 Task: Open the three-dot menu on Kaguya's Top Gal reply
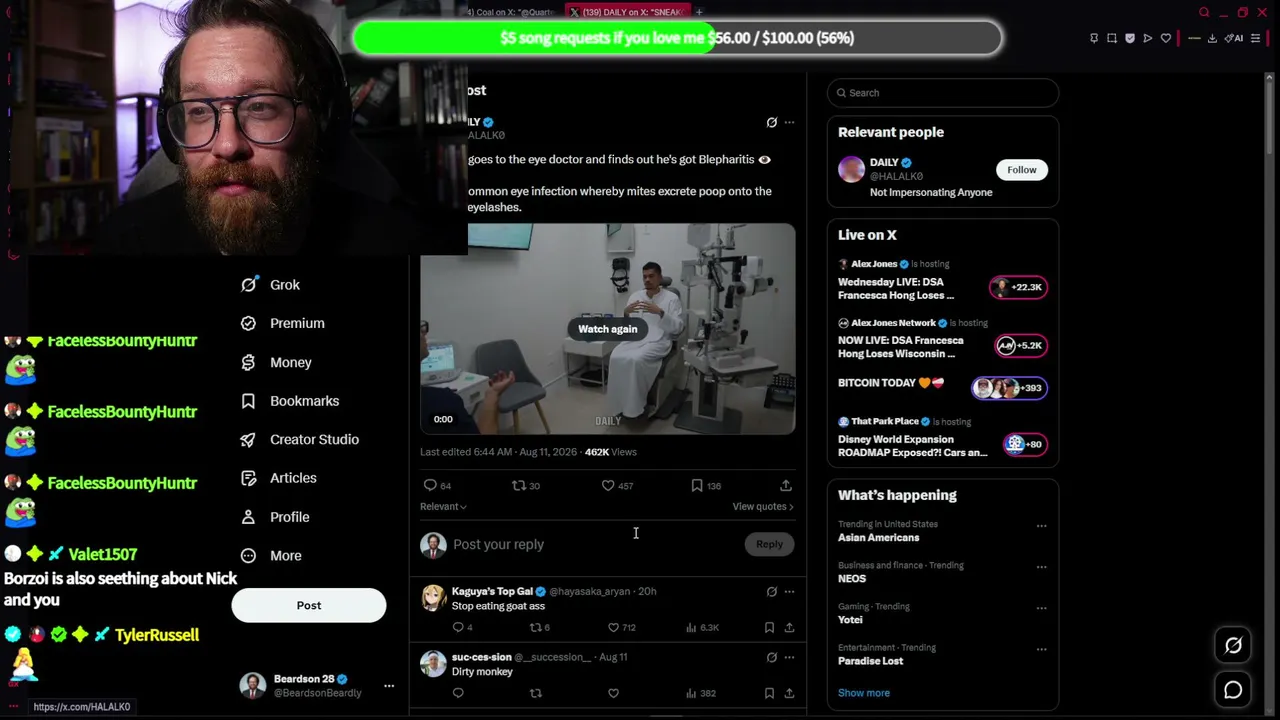point(789,592)
